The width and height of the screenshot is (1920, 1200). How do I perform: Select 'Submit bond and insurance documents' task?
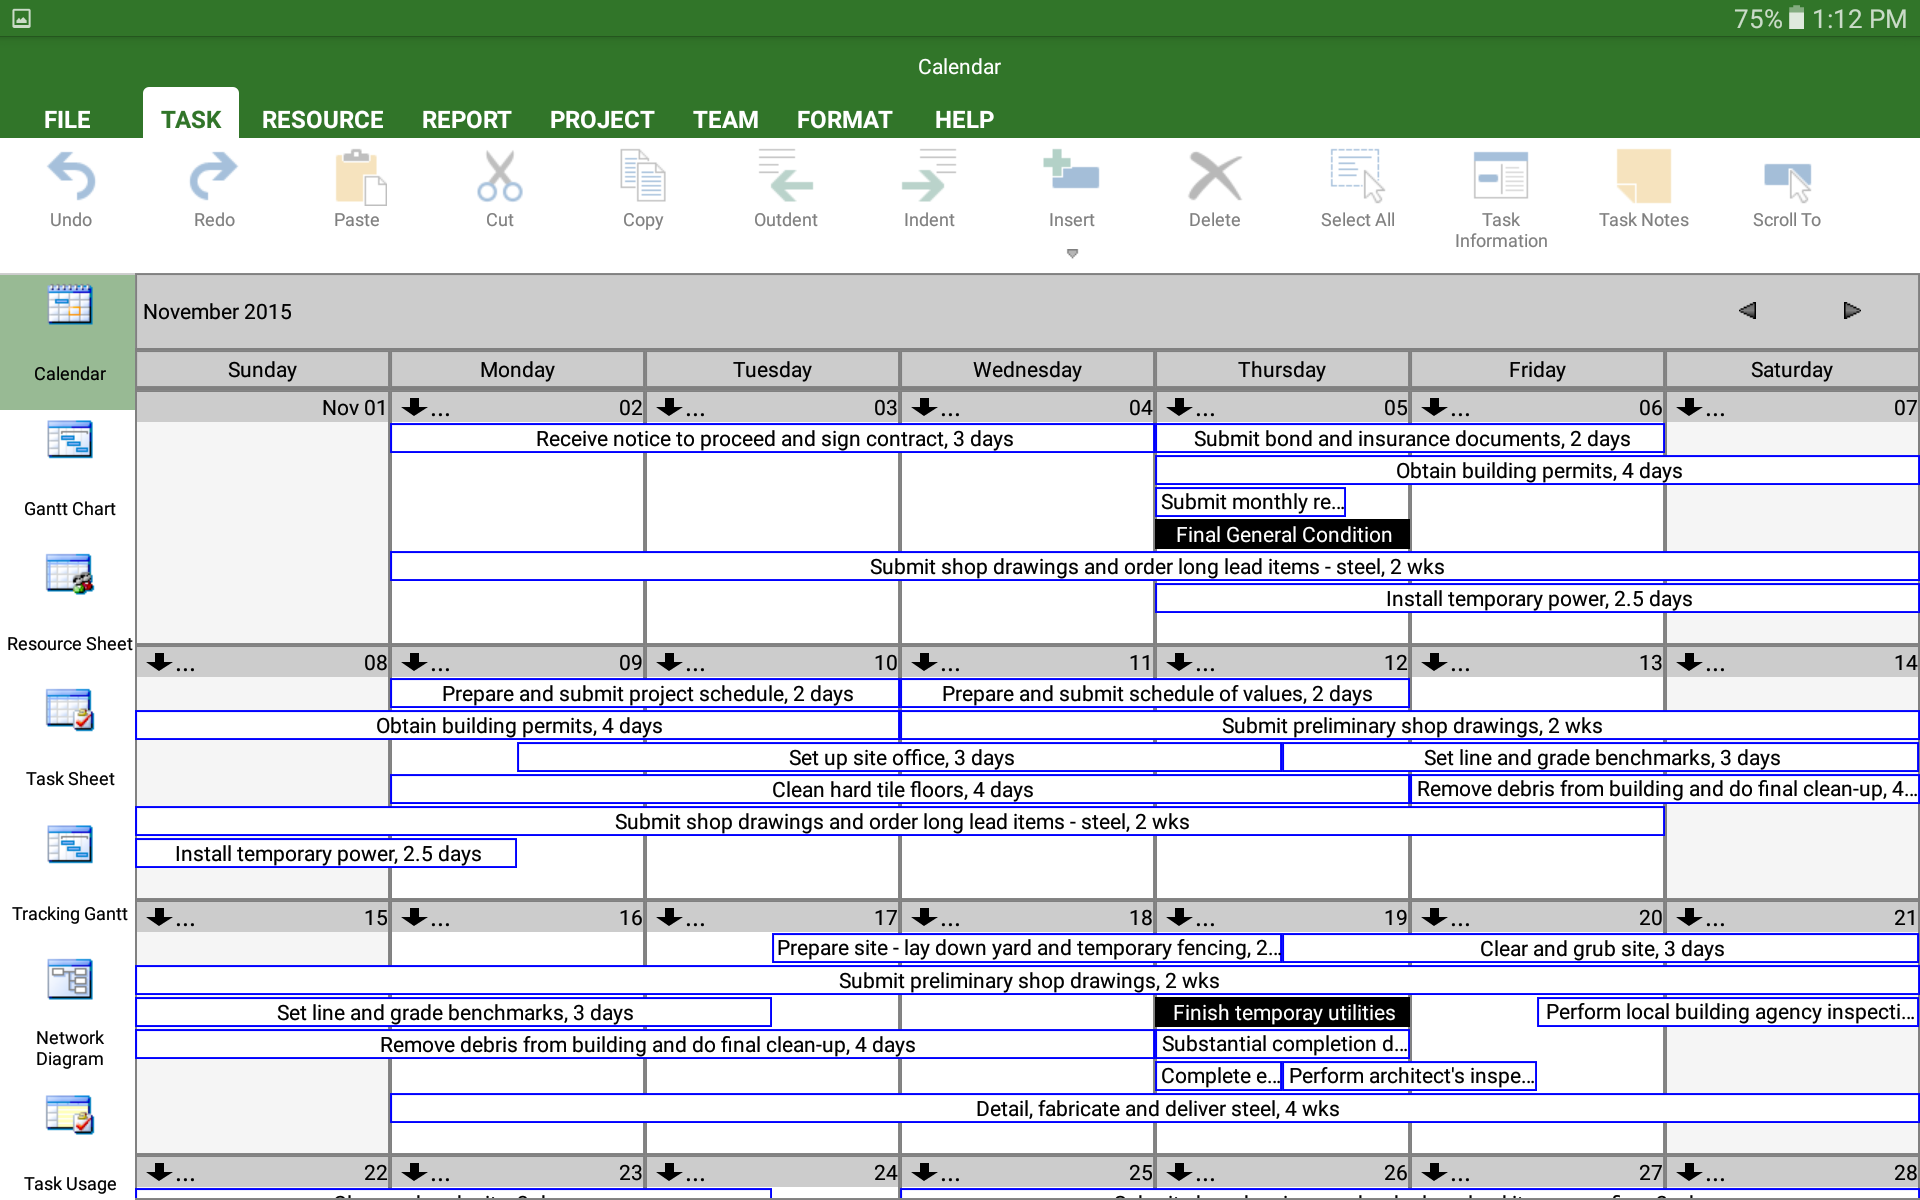pyautogui.click(x=1410, y=439)
